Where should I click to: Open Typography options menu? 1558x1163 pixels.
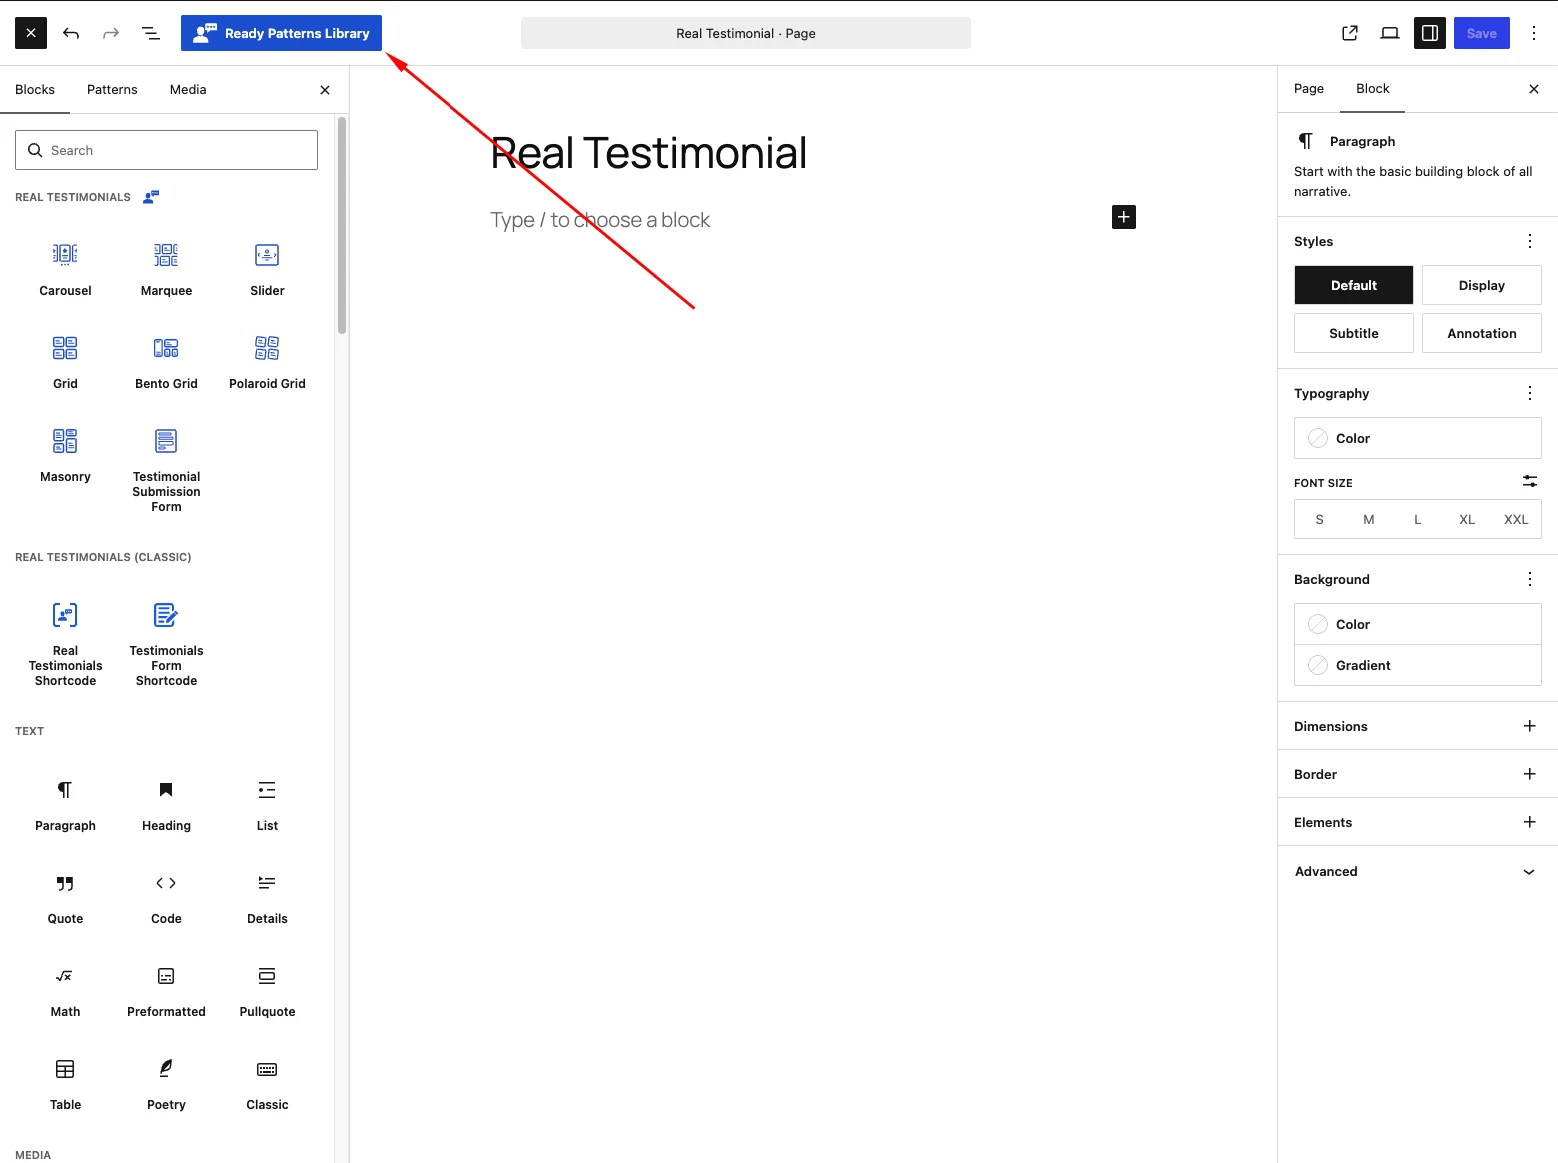(1530, 393)
